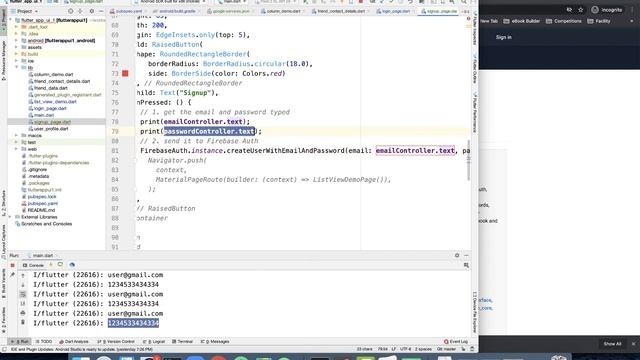
Task: Toggle soft-wrap in console gutter
Action: tap(23, 294)
